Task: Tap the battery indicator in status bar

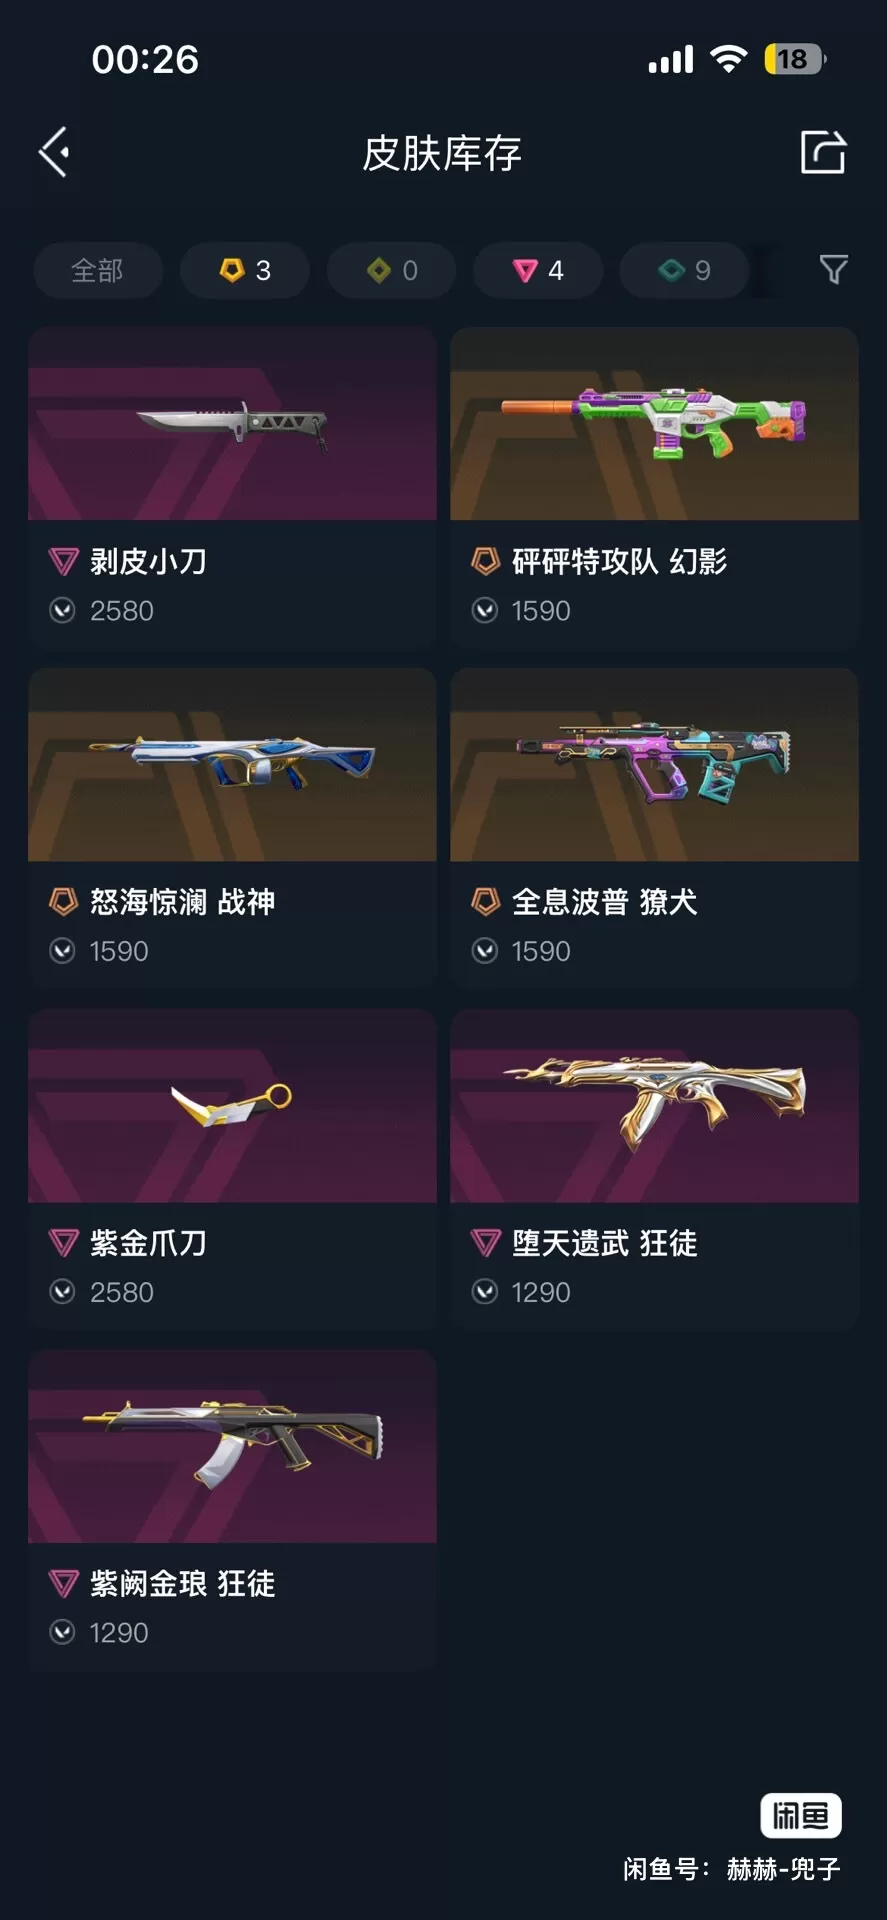Action: pyautogui.click(x=795, y=59)
